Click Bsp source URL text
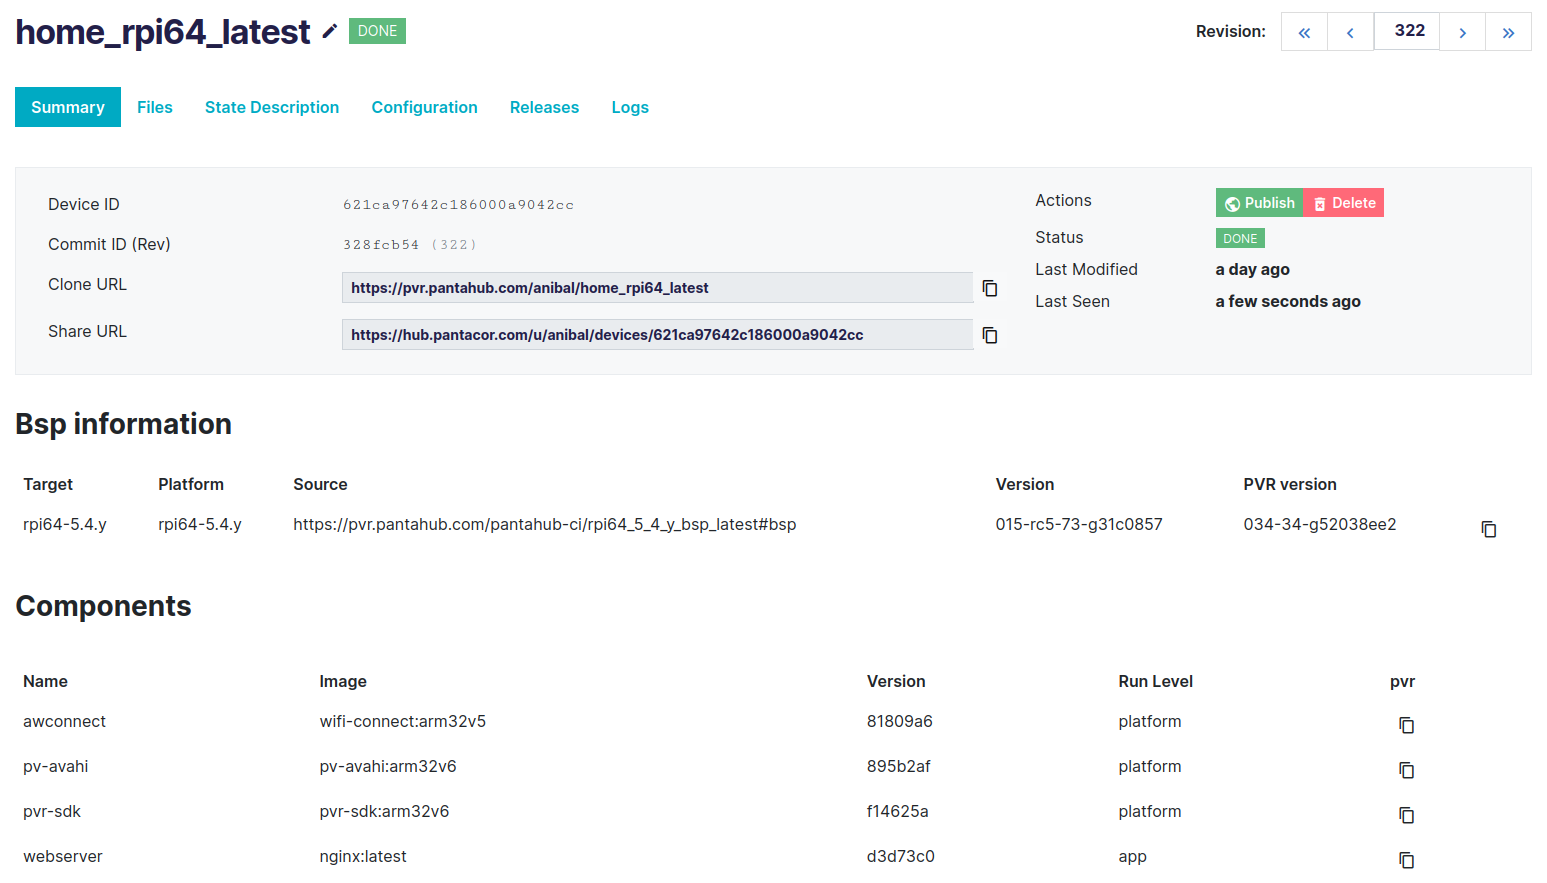This screenshot has width=1547, height=883. point(545,524)
